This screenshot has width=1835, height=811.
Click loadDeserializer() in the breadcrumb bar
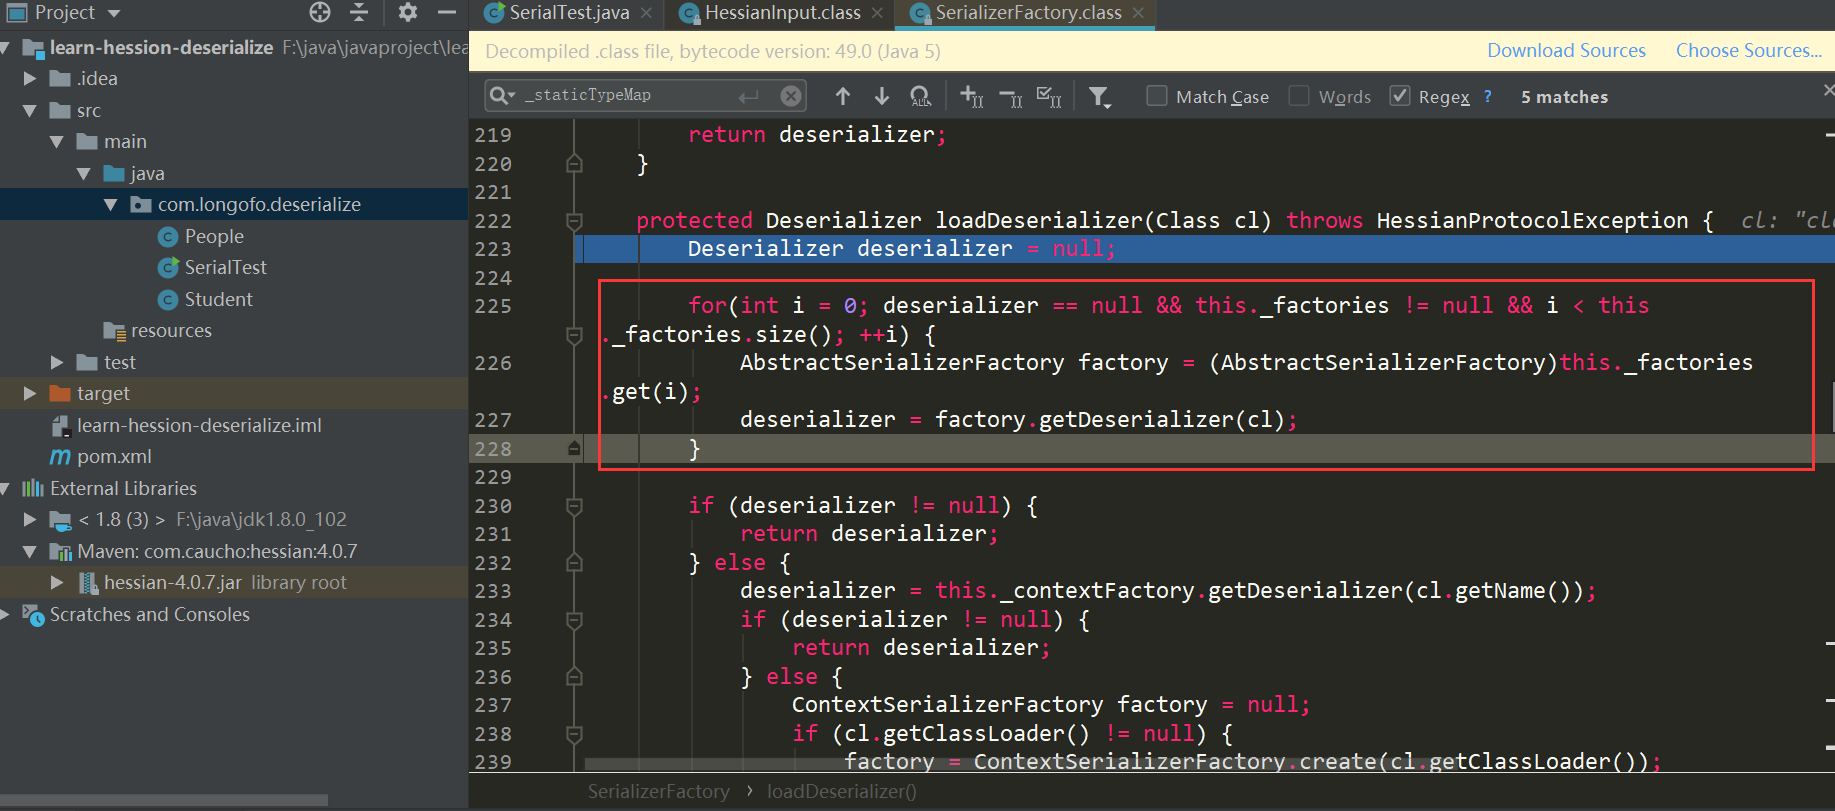coord(841,792)
